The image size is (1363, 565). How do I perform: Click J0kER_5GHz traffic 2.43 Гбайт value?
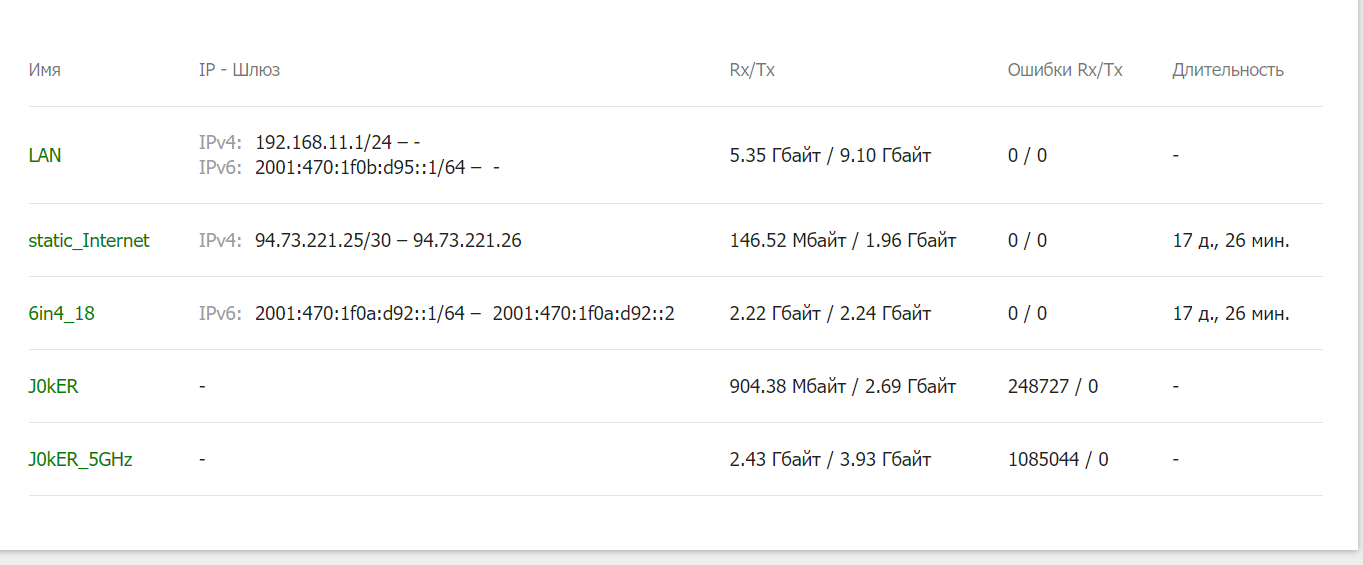[x=777, y=459]
